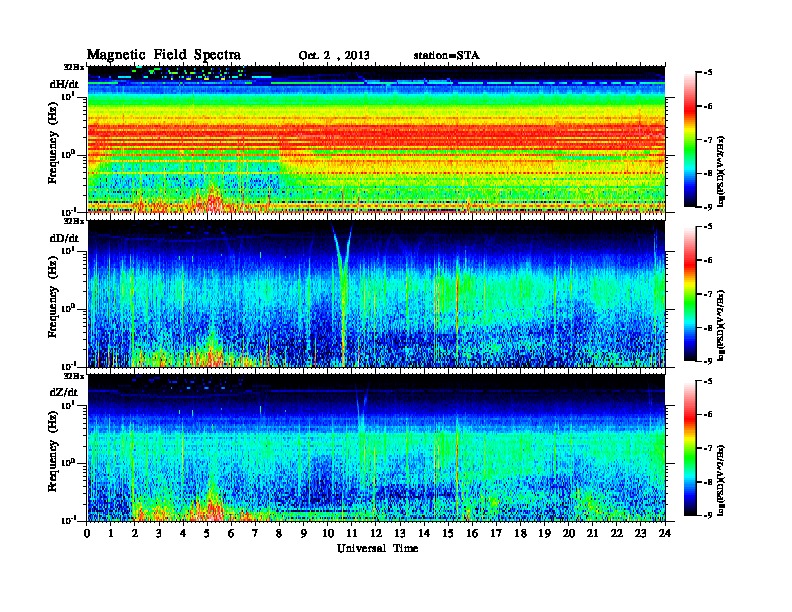Click hour 0 on the Universal Time axis
792x612 pixels.
[x=87, y=533]
